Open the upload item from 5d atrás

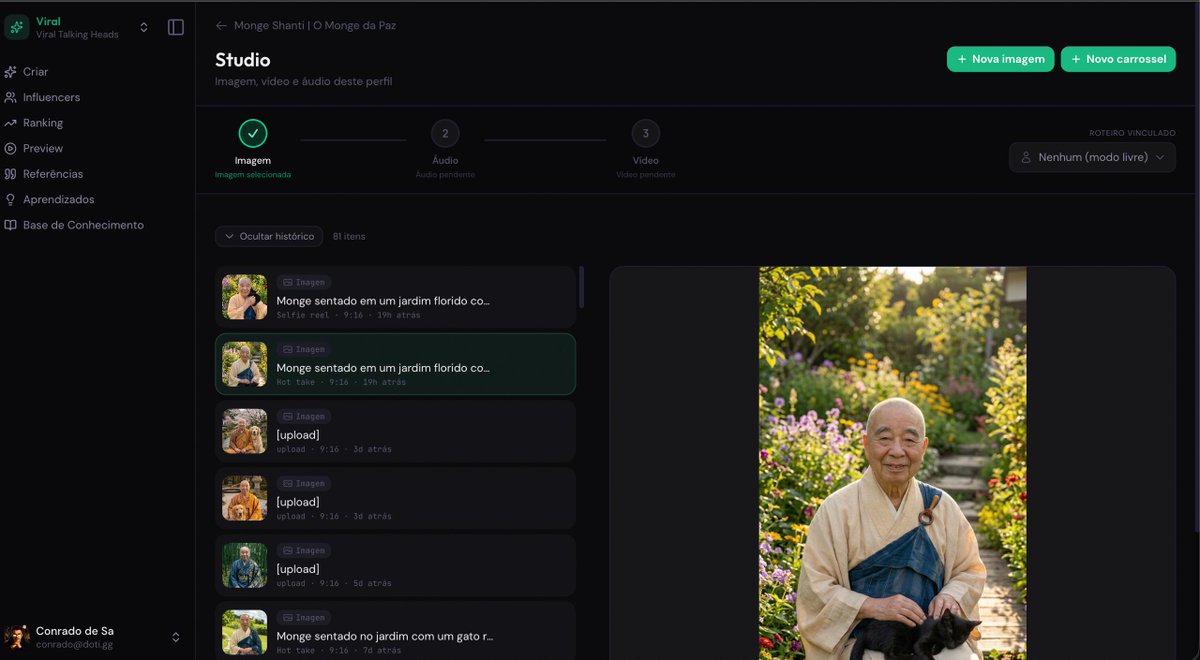pyautogui.click(x=395, y=565)
